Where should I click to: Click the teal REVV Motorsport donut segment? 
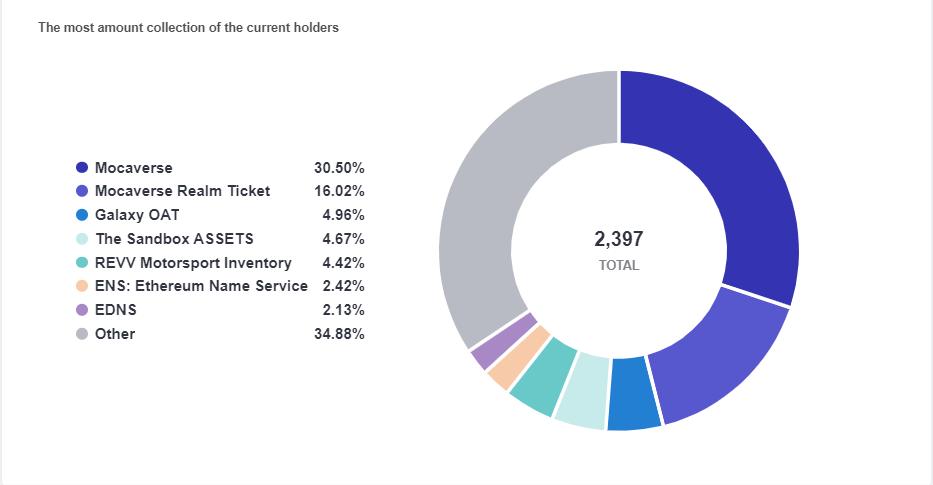543,377
